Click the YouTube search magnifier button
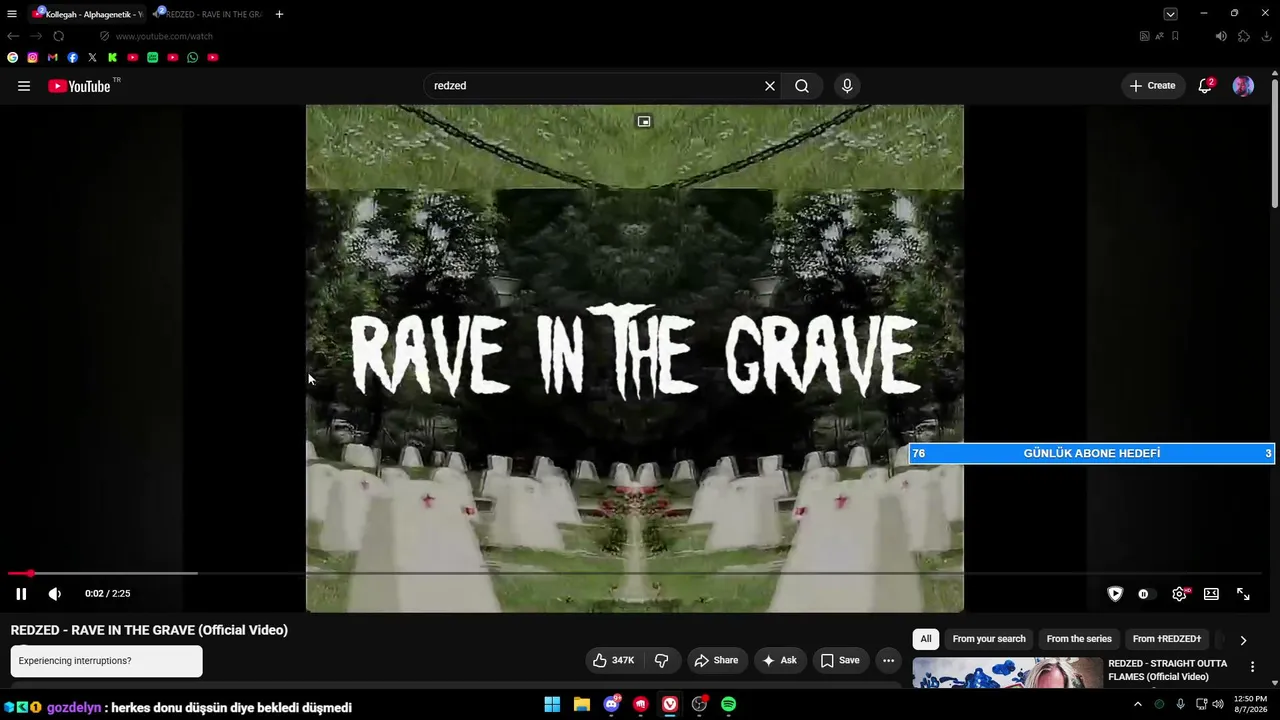 (x=802, y=86)
